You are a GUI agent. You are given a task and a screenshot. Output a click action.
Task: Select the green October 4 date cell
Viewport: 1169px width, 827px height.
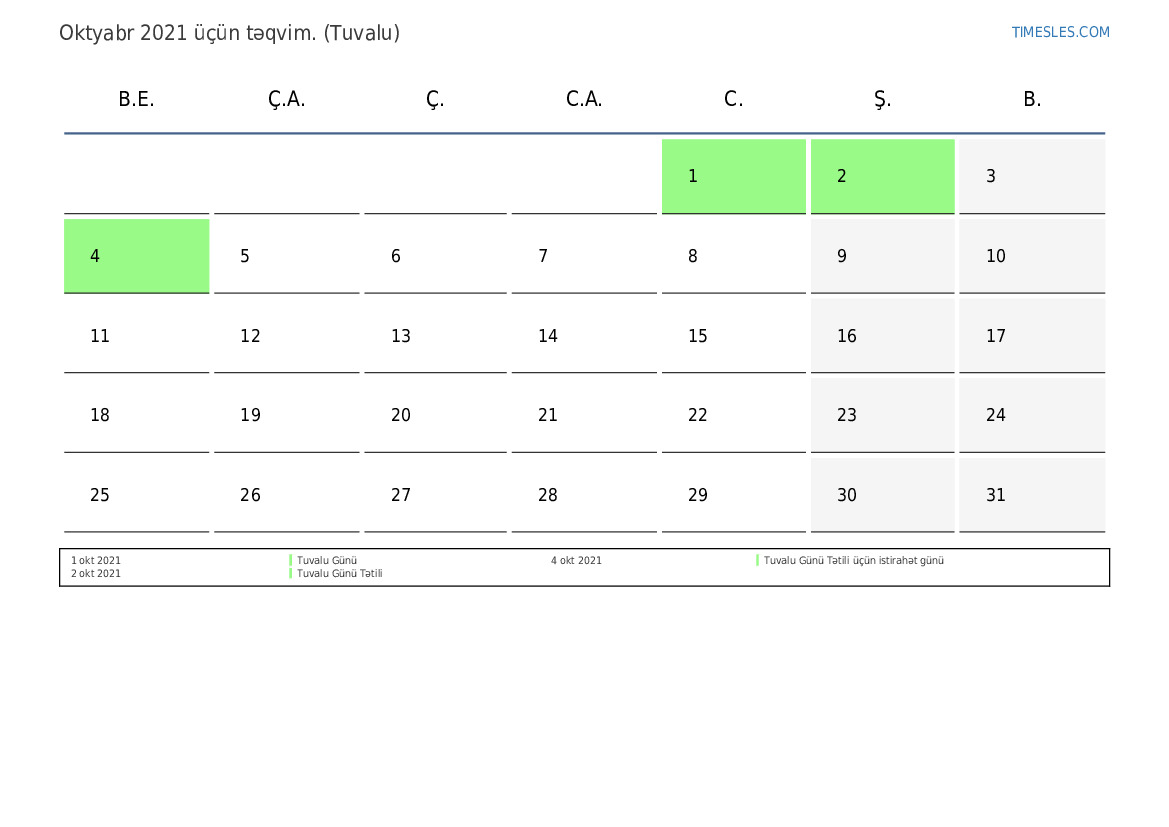(x=136, y=256)
